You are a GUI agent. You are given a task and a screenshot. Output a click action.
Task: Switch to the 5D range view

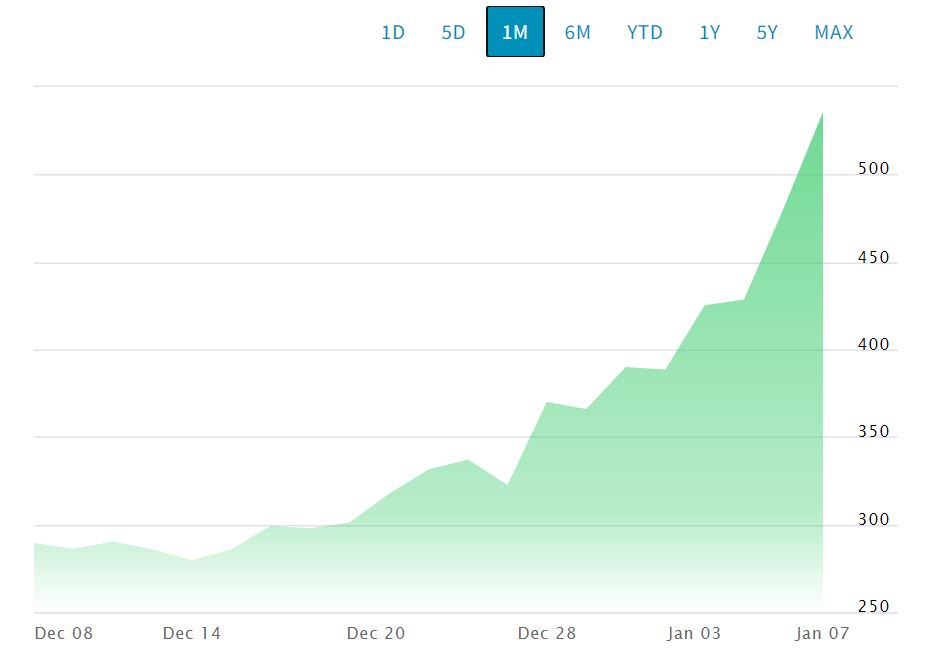(x=453, y=32)
